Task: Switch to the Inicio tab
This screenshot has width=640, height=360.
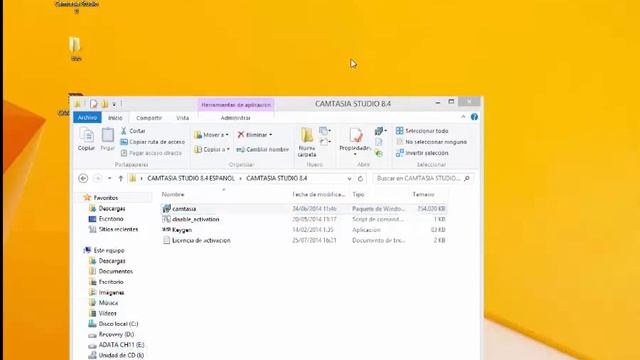Action: (115, 118)
